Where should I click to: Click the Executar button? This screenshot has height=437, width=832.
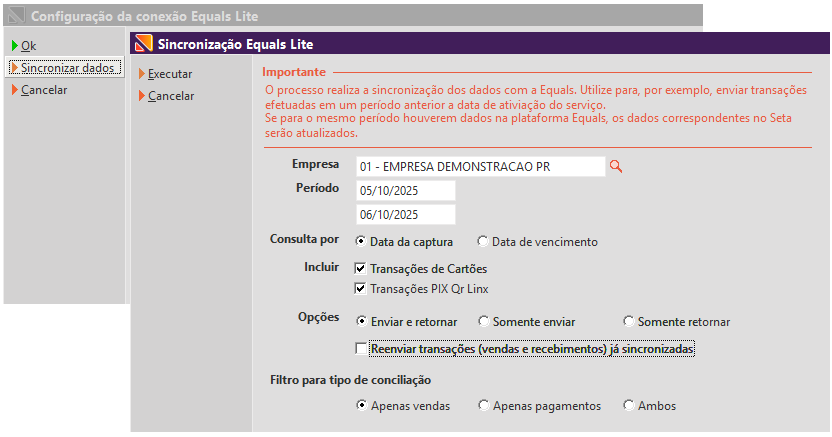tap(169, 74)
